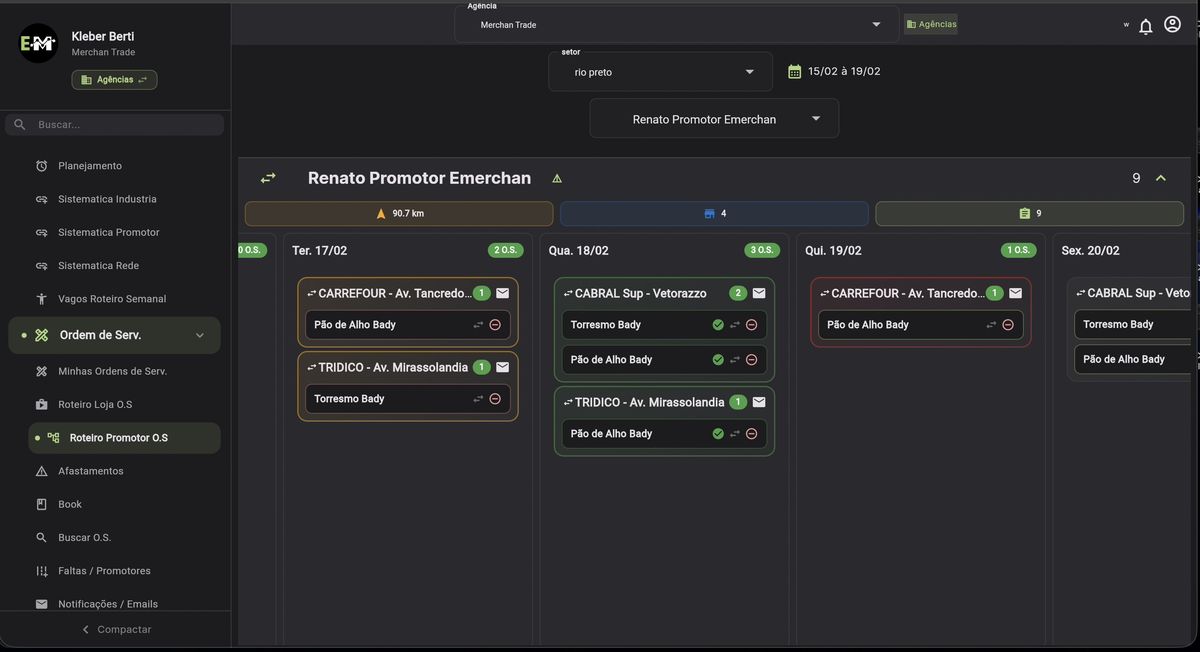This screenshot has height=652, width=1200.
Task: Click the swap arrows beside Renato Promotor Emerchan
Action: tap(268, 178)
